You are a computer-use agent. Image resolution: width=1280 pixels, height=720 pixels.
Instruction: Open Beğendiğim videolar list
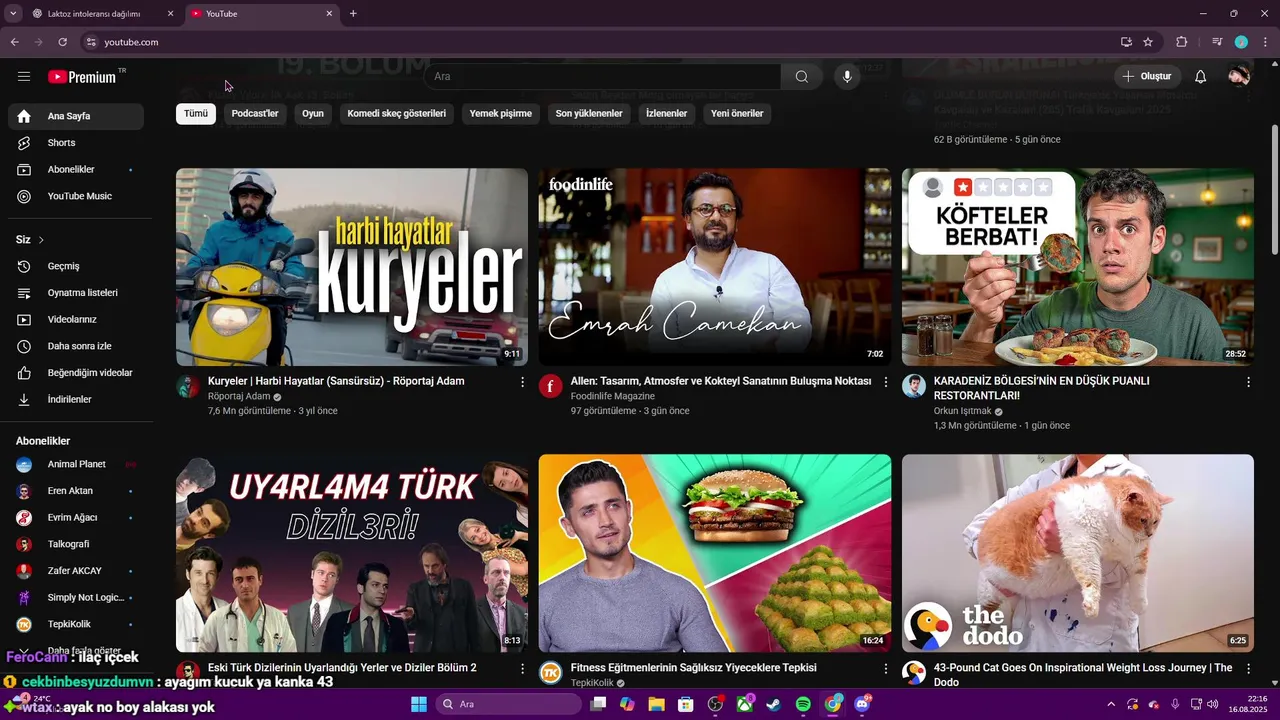pyautogui.click(x=76, y=373)
